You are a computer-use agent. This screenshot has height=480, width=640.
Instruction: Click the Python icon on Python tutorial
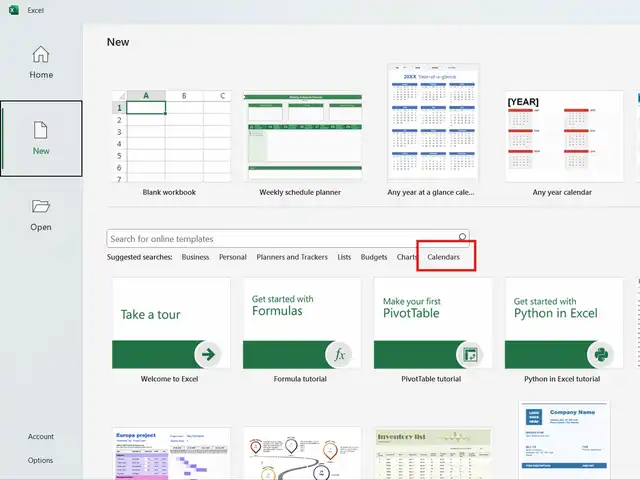pos(601,353)
